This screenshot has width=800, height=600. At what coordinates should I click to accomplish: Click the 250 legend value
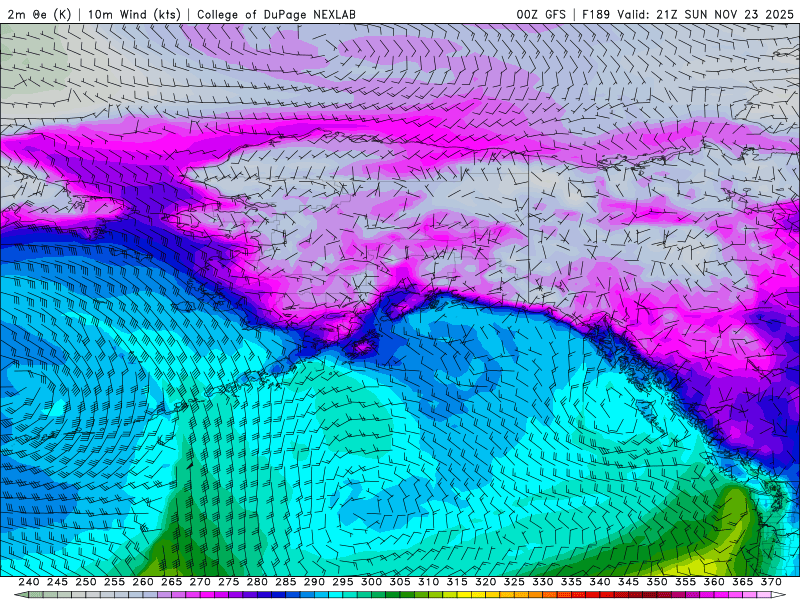[x=86, y=582]
